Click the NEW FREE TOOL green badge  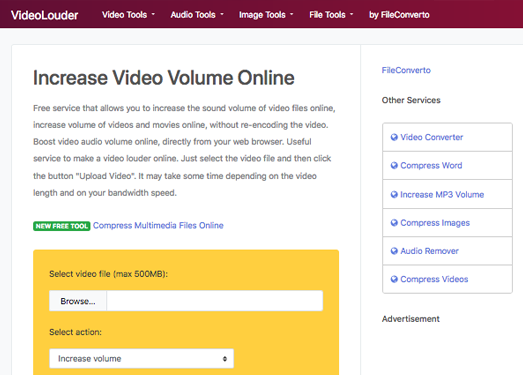click(x=61, y=226)
